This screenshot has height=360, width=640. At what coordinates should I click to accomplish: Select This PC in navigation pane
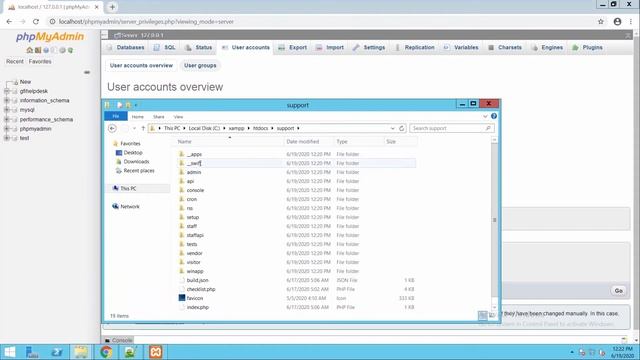128,189
